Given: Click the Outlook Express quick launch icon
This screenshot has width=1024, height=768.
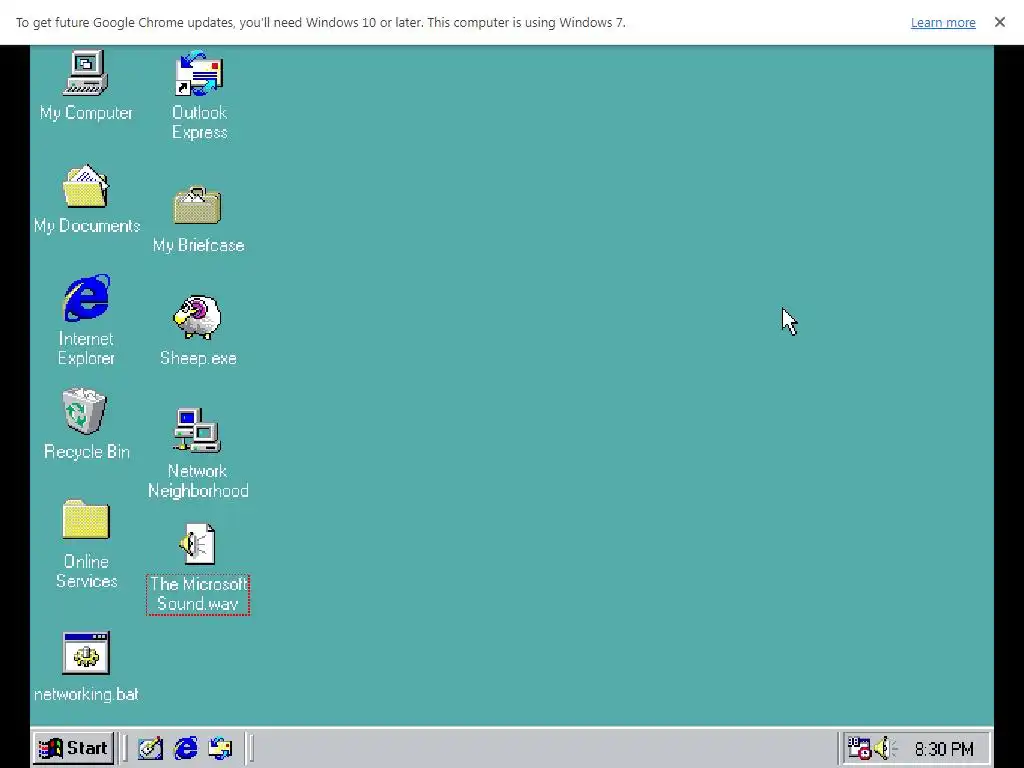Looking at the screenshot, I should pyautogui.click(x=220, y=748).
